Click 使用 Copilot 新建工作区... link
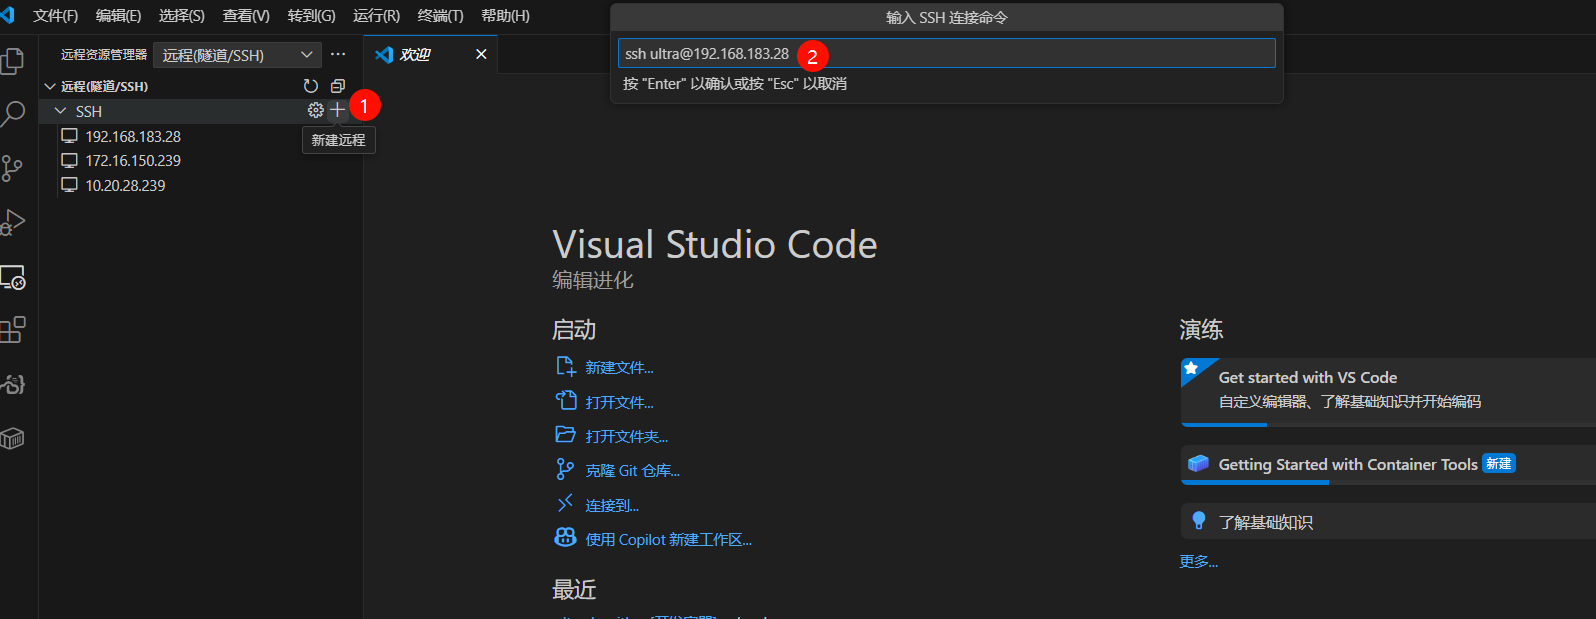 (668, 539)
